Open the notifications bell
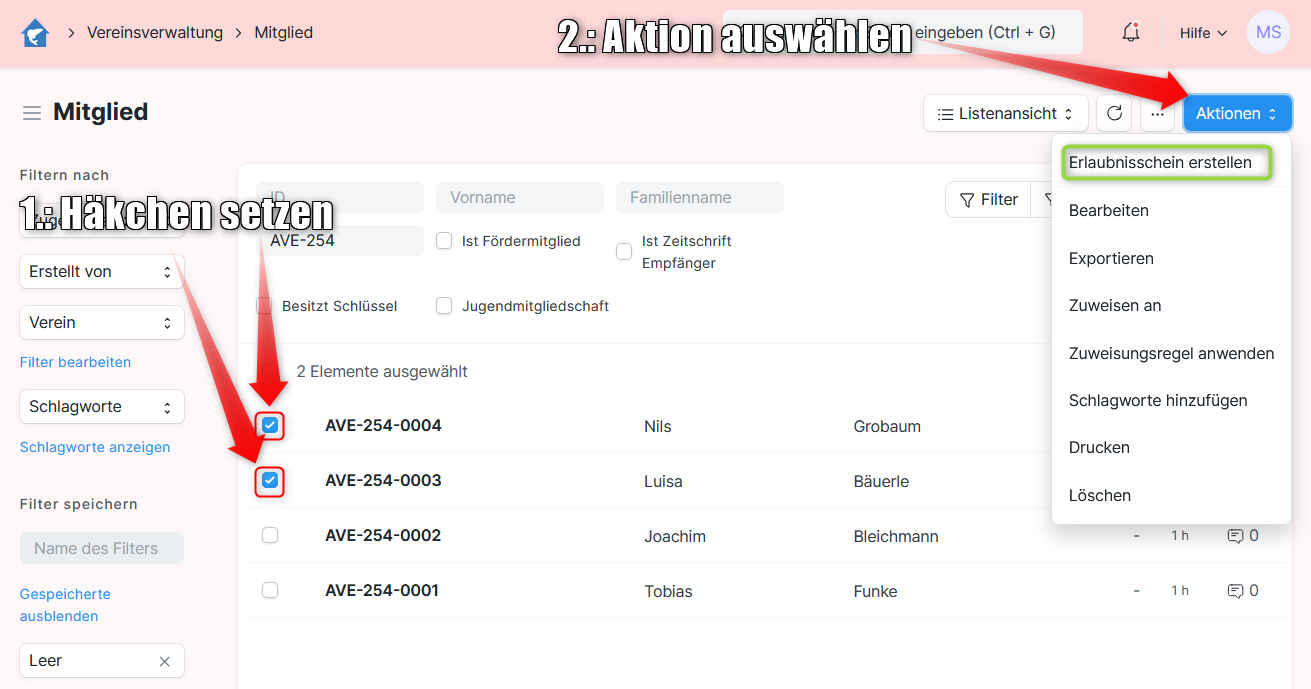 [1130, 33]
